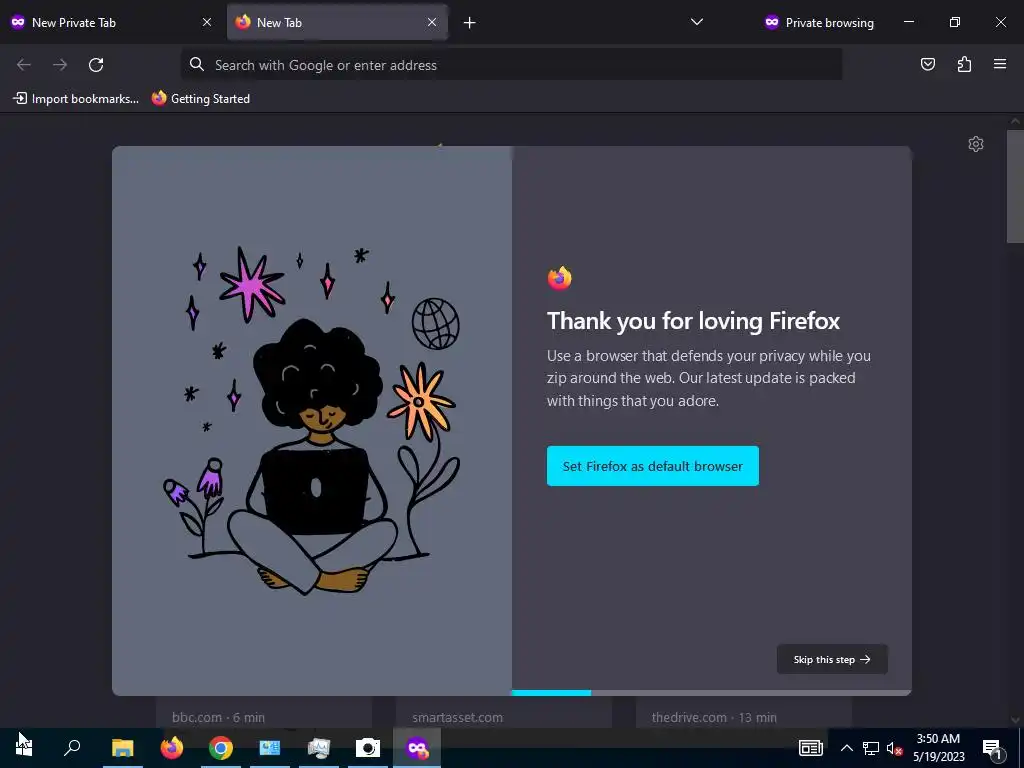Click the Firefox logo above the heading
The height and width of the screenshot is (768, 1024).
point(560,278)
